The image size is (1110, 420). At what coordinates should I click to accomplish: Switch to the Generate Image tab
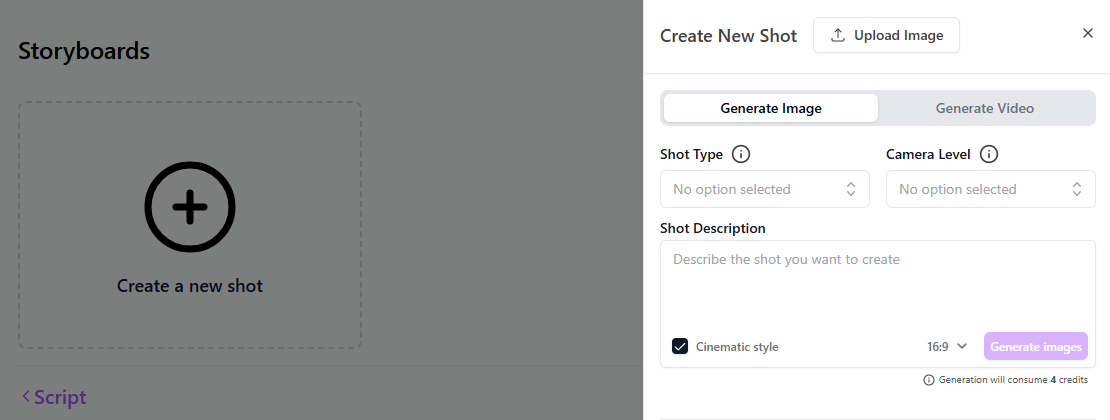771,108
